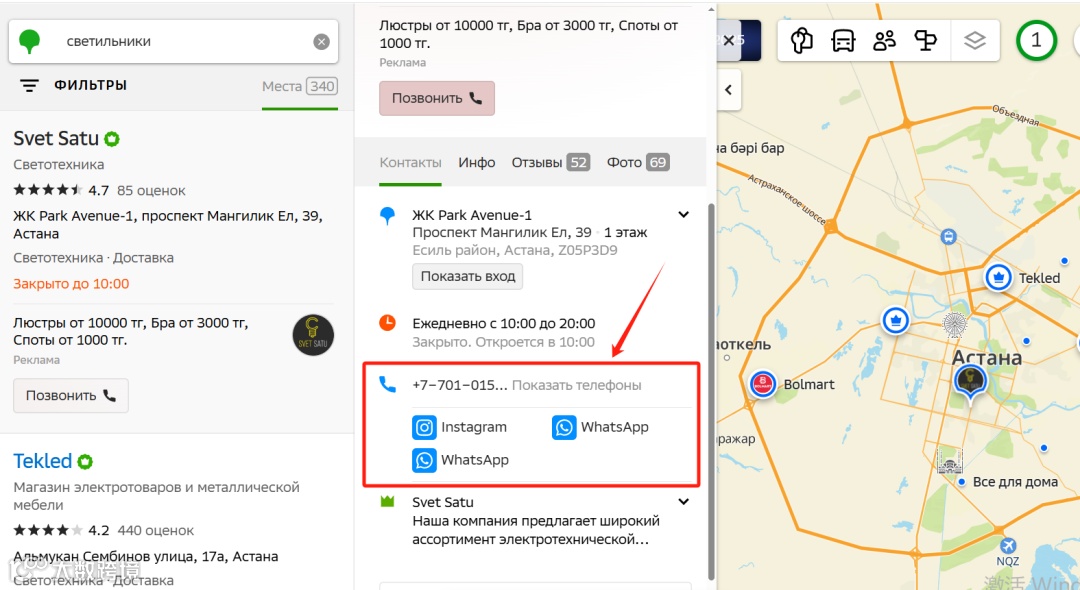Image resolution: width=1080 pixels, height=590 pixels.
Task: Click the details panel vertical scrollbar
Action: [712, 391]
